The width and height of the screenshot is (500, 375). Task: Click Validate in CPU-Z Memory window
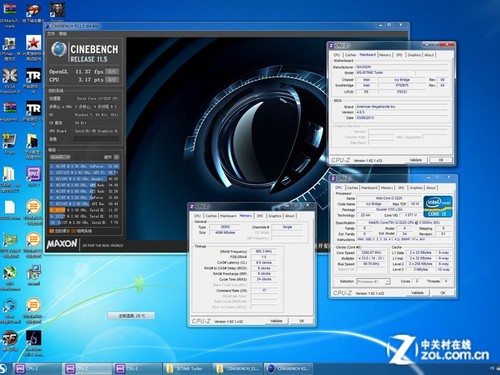click(x=276, y=321)
